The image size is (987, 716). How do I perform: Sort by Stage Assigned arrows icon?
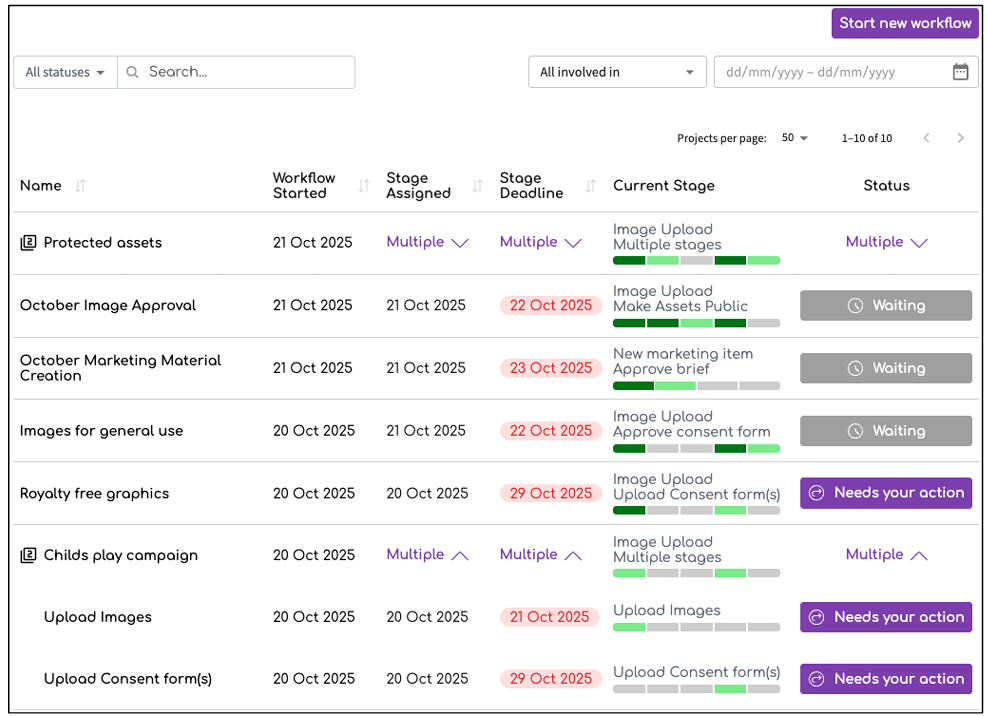(477, 186)
